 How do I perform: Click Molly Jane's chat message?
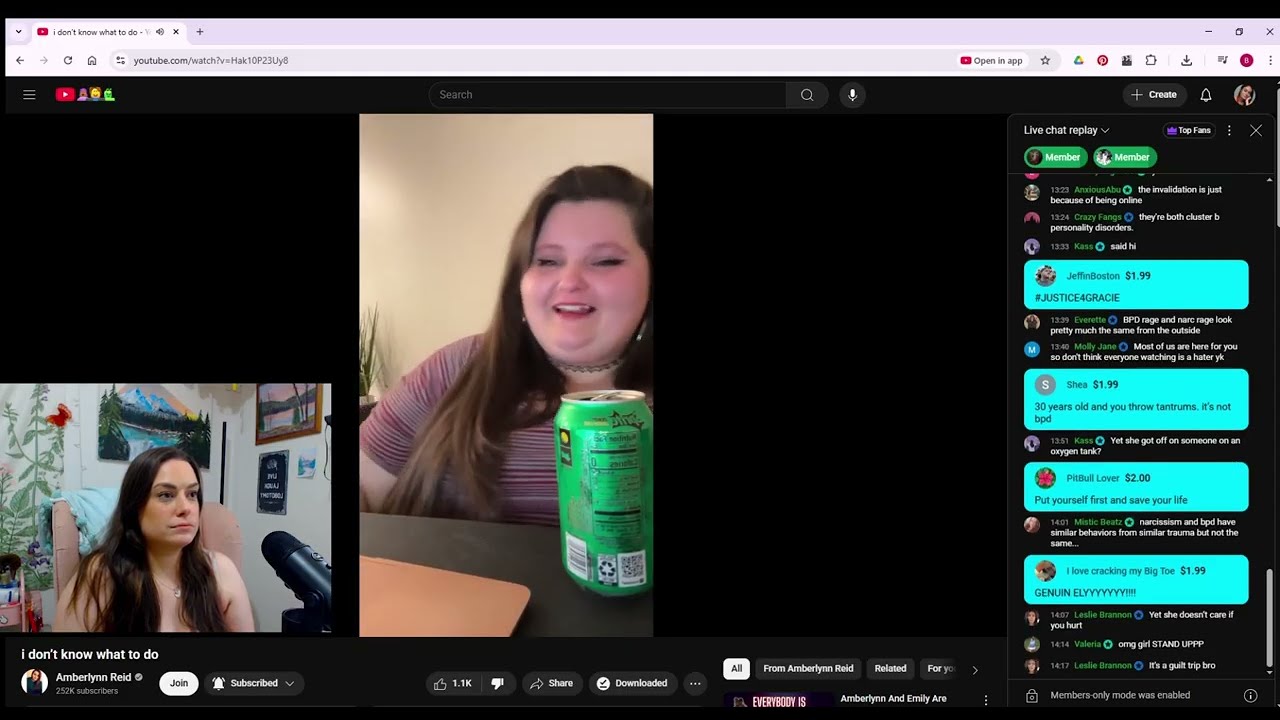coord(1136,352)
